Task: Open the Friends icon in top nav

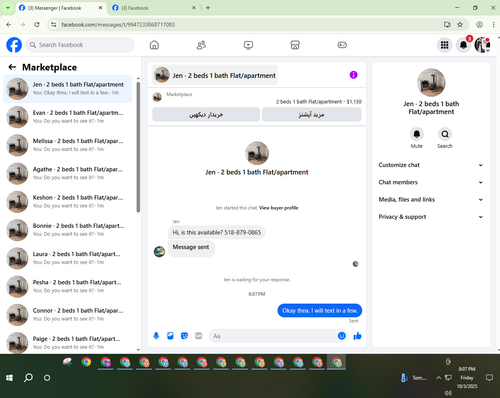Action: click(201, 45)
